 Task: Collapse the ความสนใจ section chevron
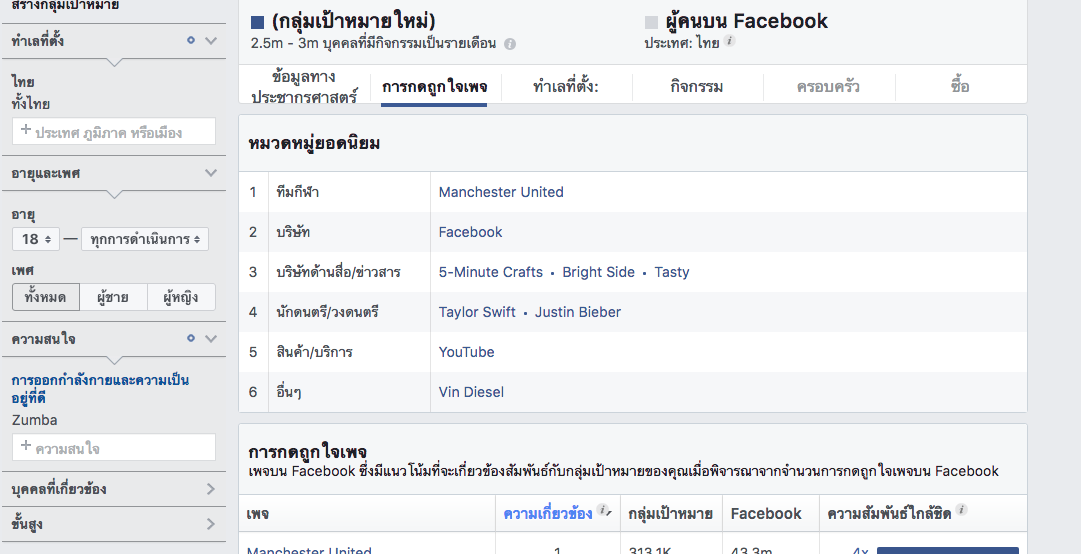211,338
